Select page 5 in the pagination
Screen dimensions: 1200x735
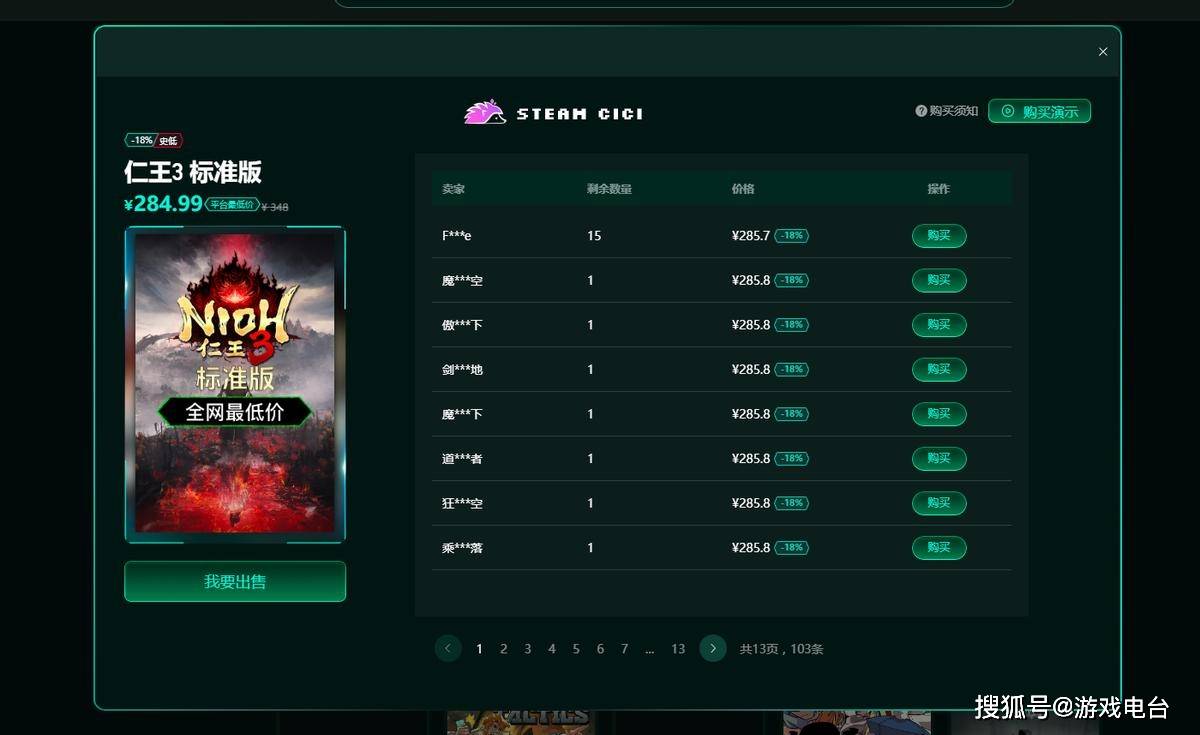click(x=576, y=649)
